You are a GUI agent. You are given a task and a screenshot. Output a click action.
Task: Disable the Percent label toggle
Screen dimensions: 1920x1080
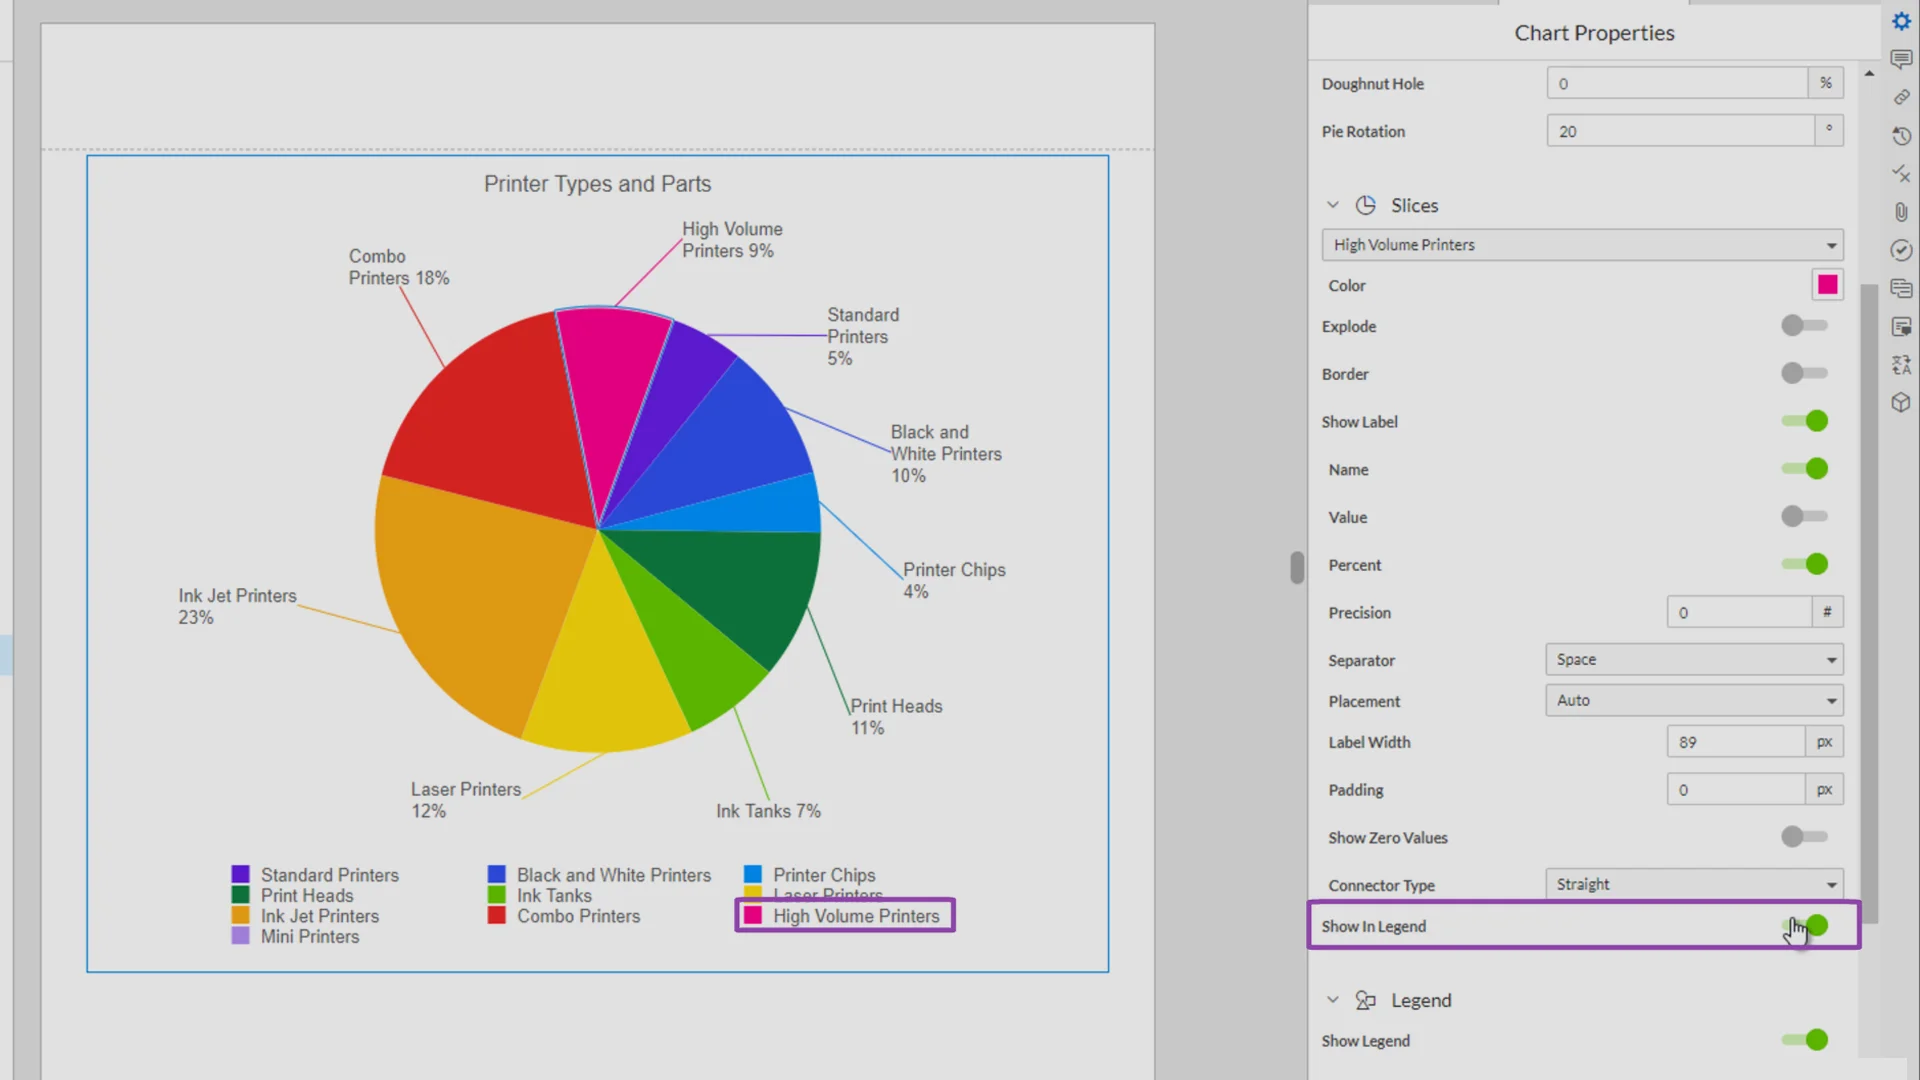tap(1804, 565)
